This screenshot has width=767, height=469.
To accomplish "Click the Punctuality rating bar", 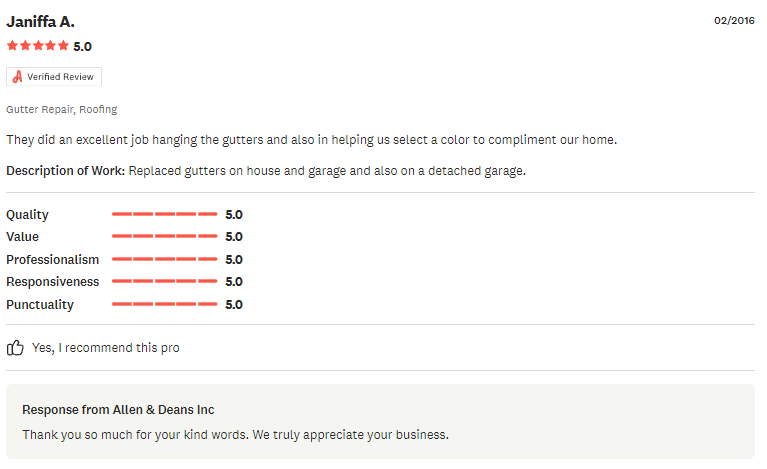I will coord(164,304).
